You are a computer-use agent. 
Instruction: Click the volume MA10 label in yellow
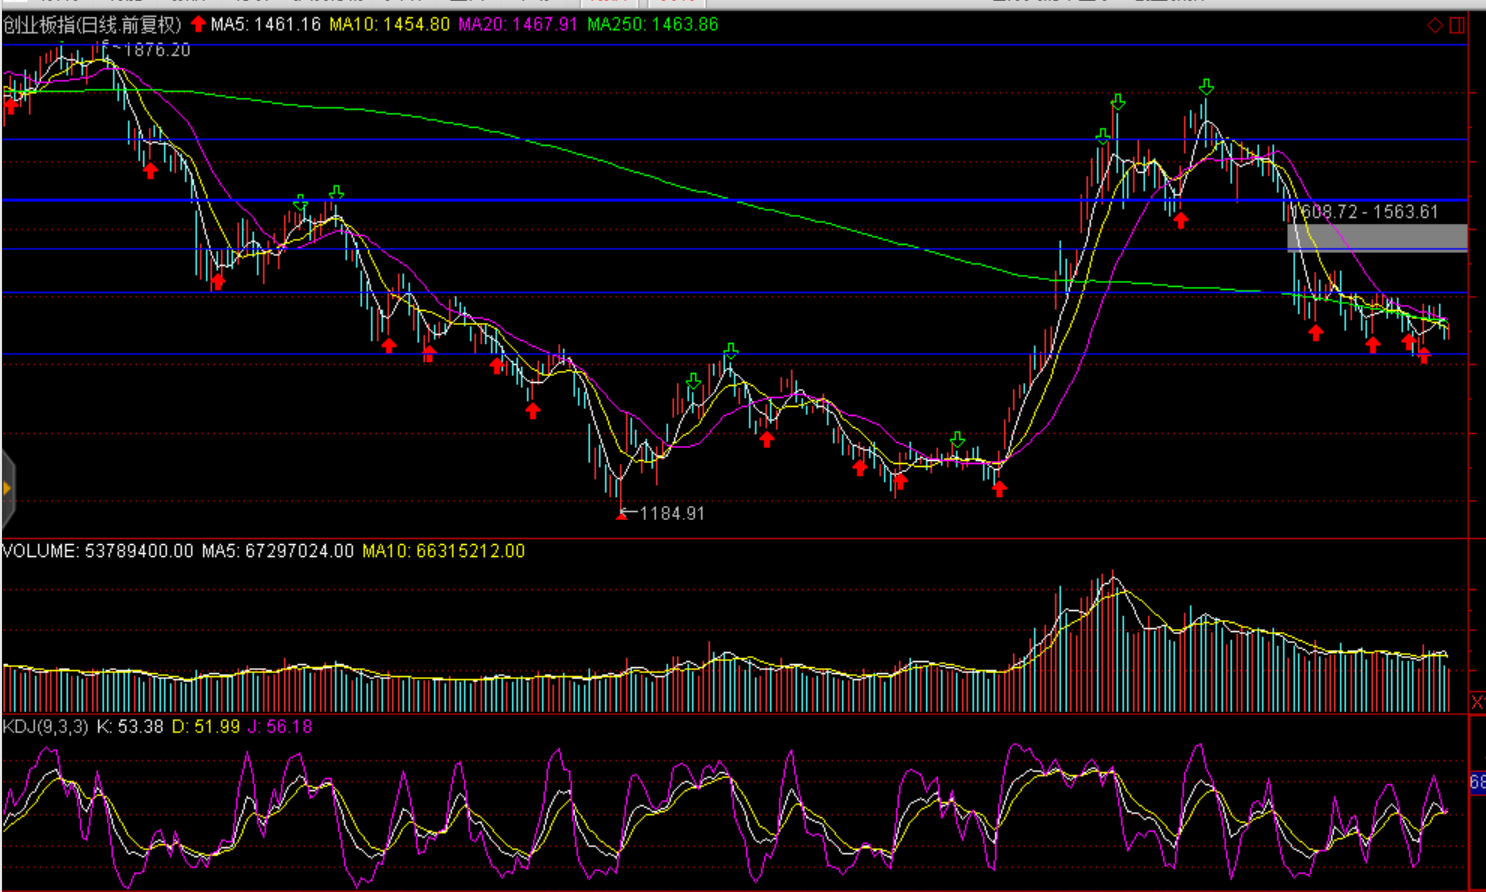coord(443,551)
